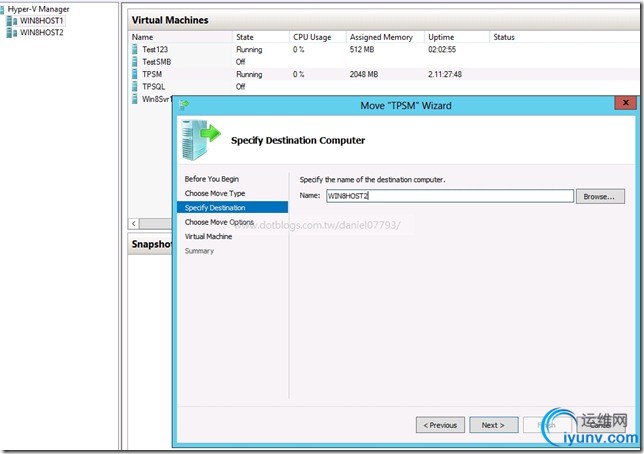Select the Specify Destination step
Image resolution: width=644 pixels, height=454 pixels.
click(232, 207)
